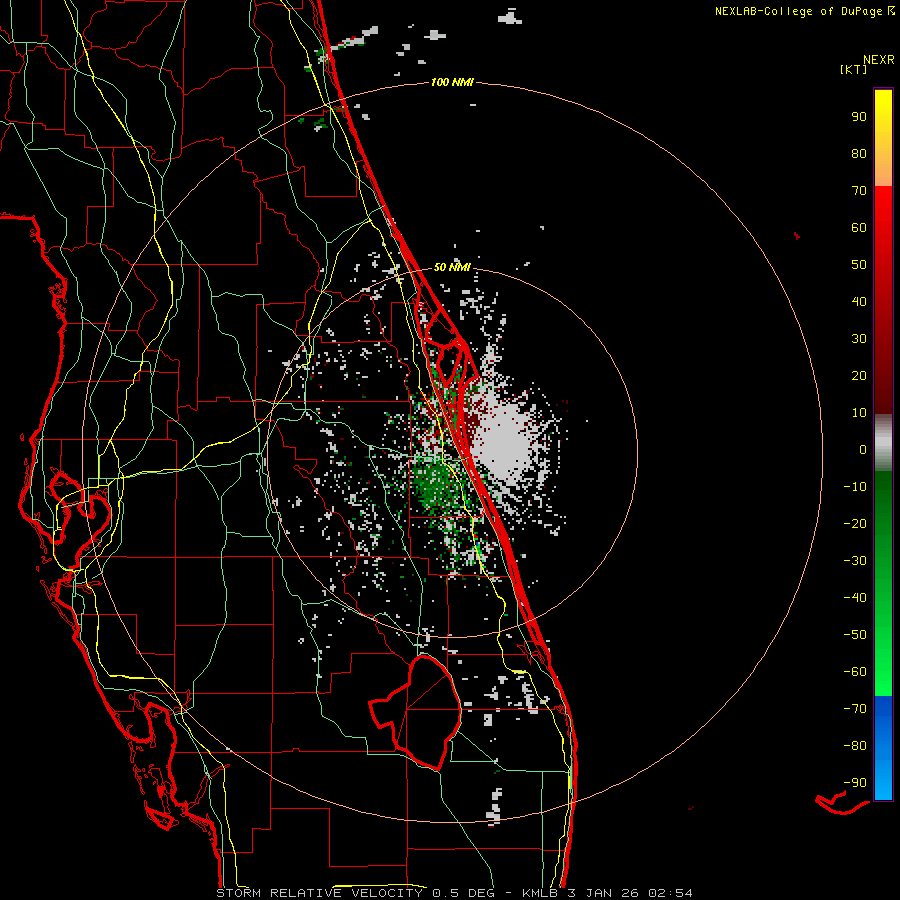
Task: Click the positive 70 scale value
Action: (x=859, y=191)
